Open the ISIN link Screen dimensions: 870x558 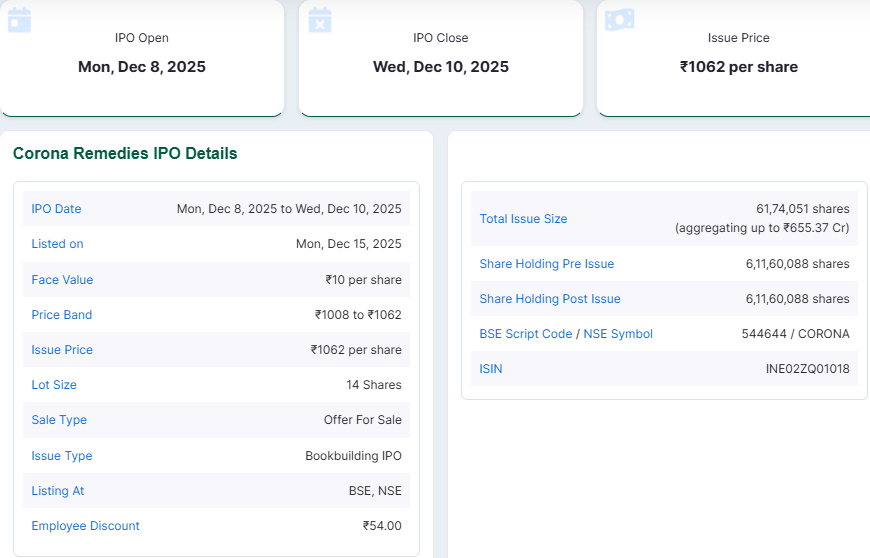pyautogui.click(x=491, y=369)
